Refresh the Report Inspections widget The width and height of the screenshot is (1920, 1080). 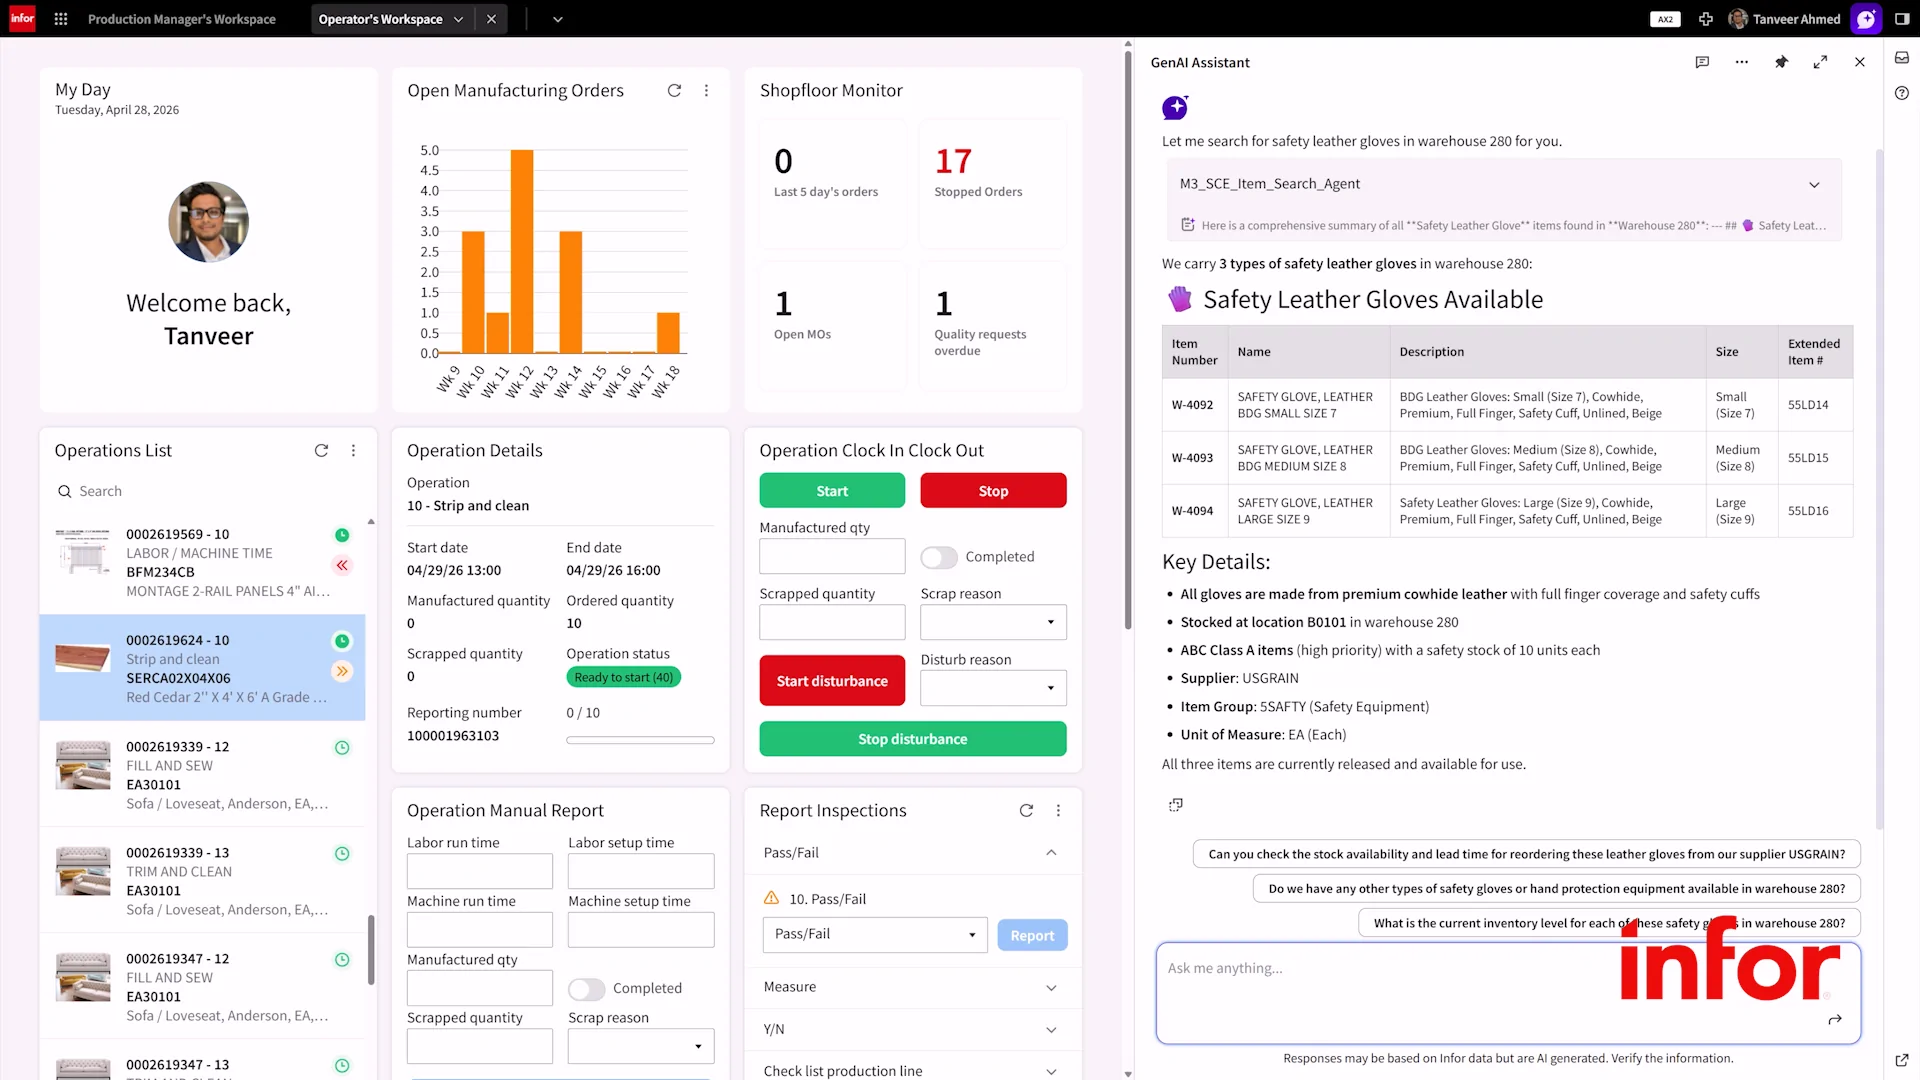tap(1026, 811)
